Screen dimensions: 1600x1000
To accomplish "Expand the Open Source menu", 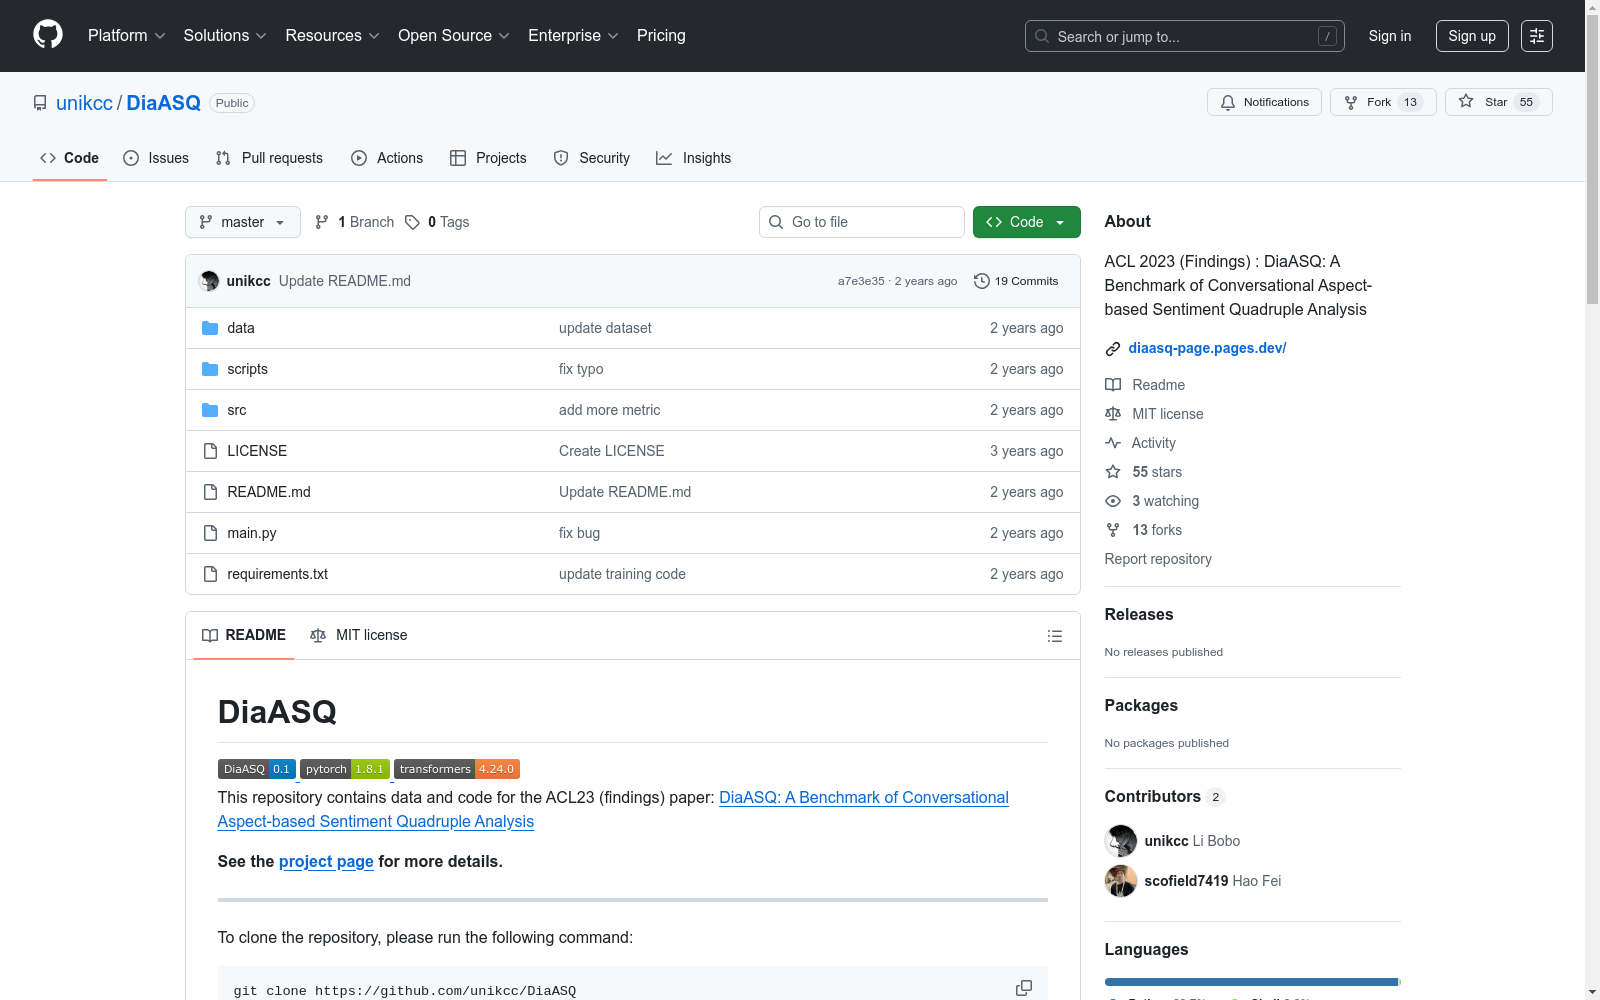I will pos(454,36).
